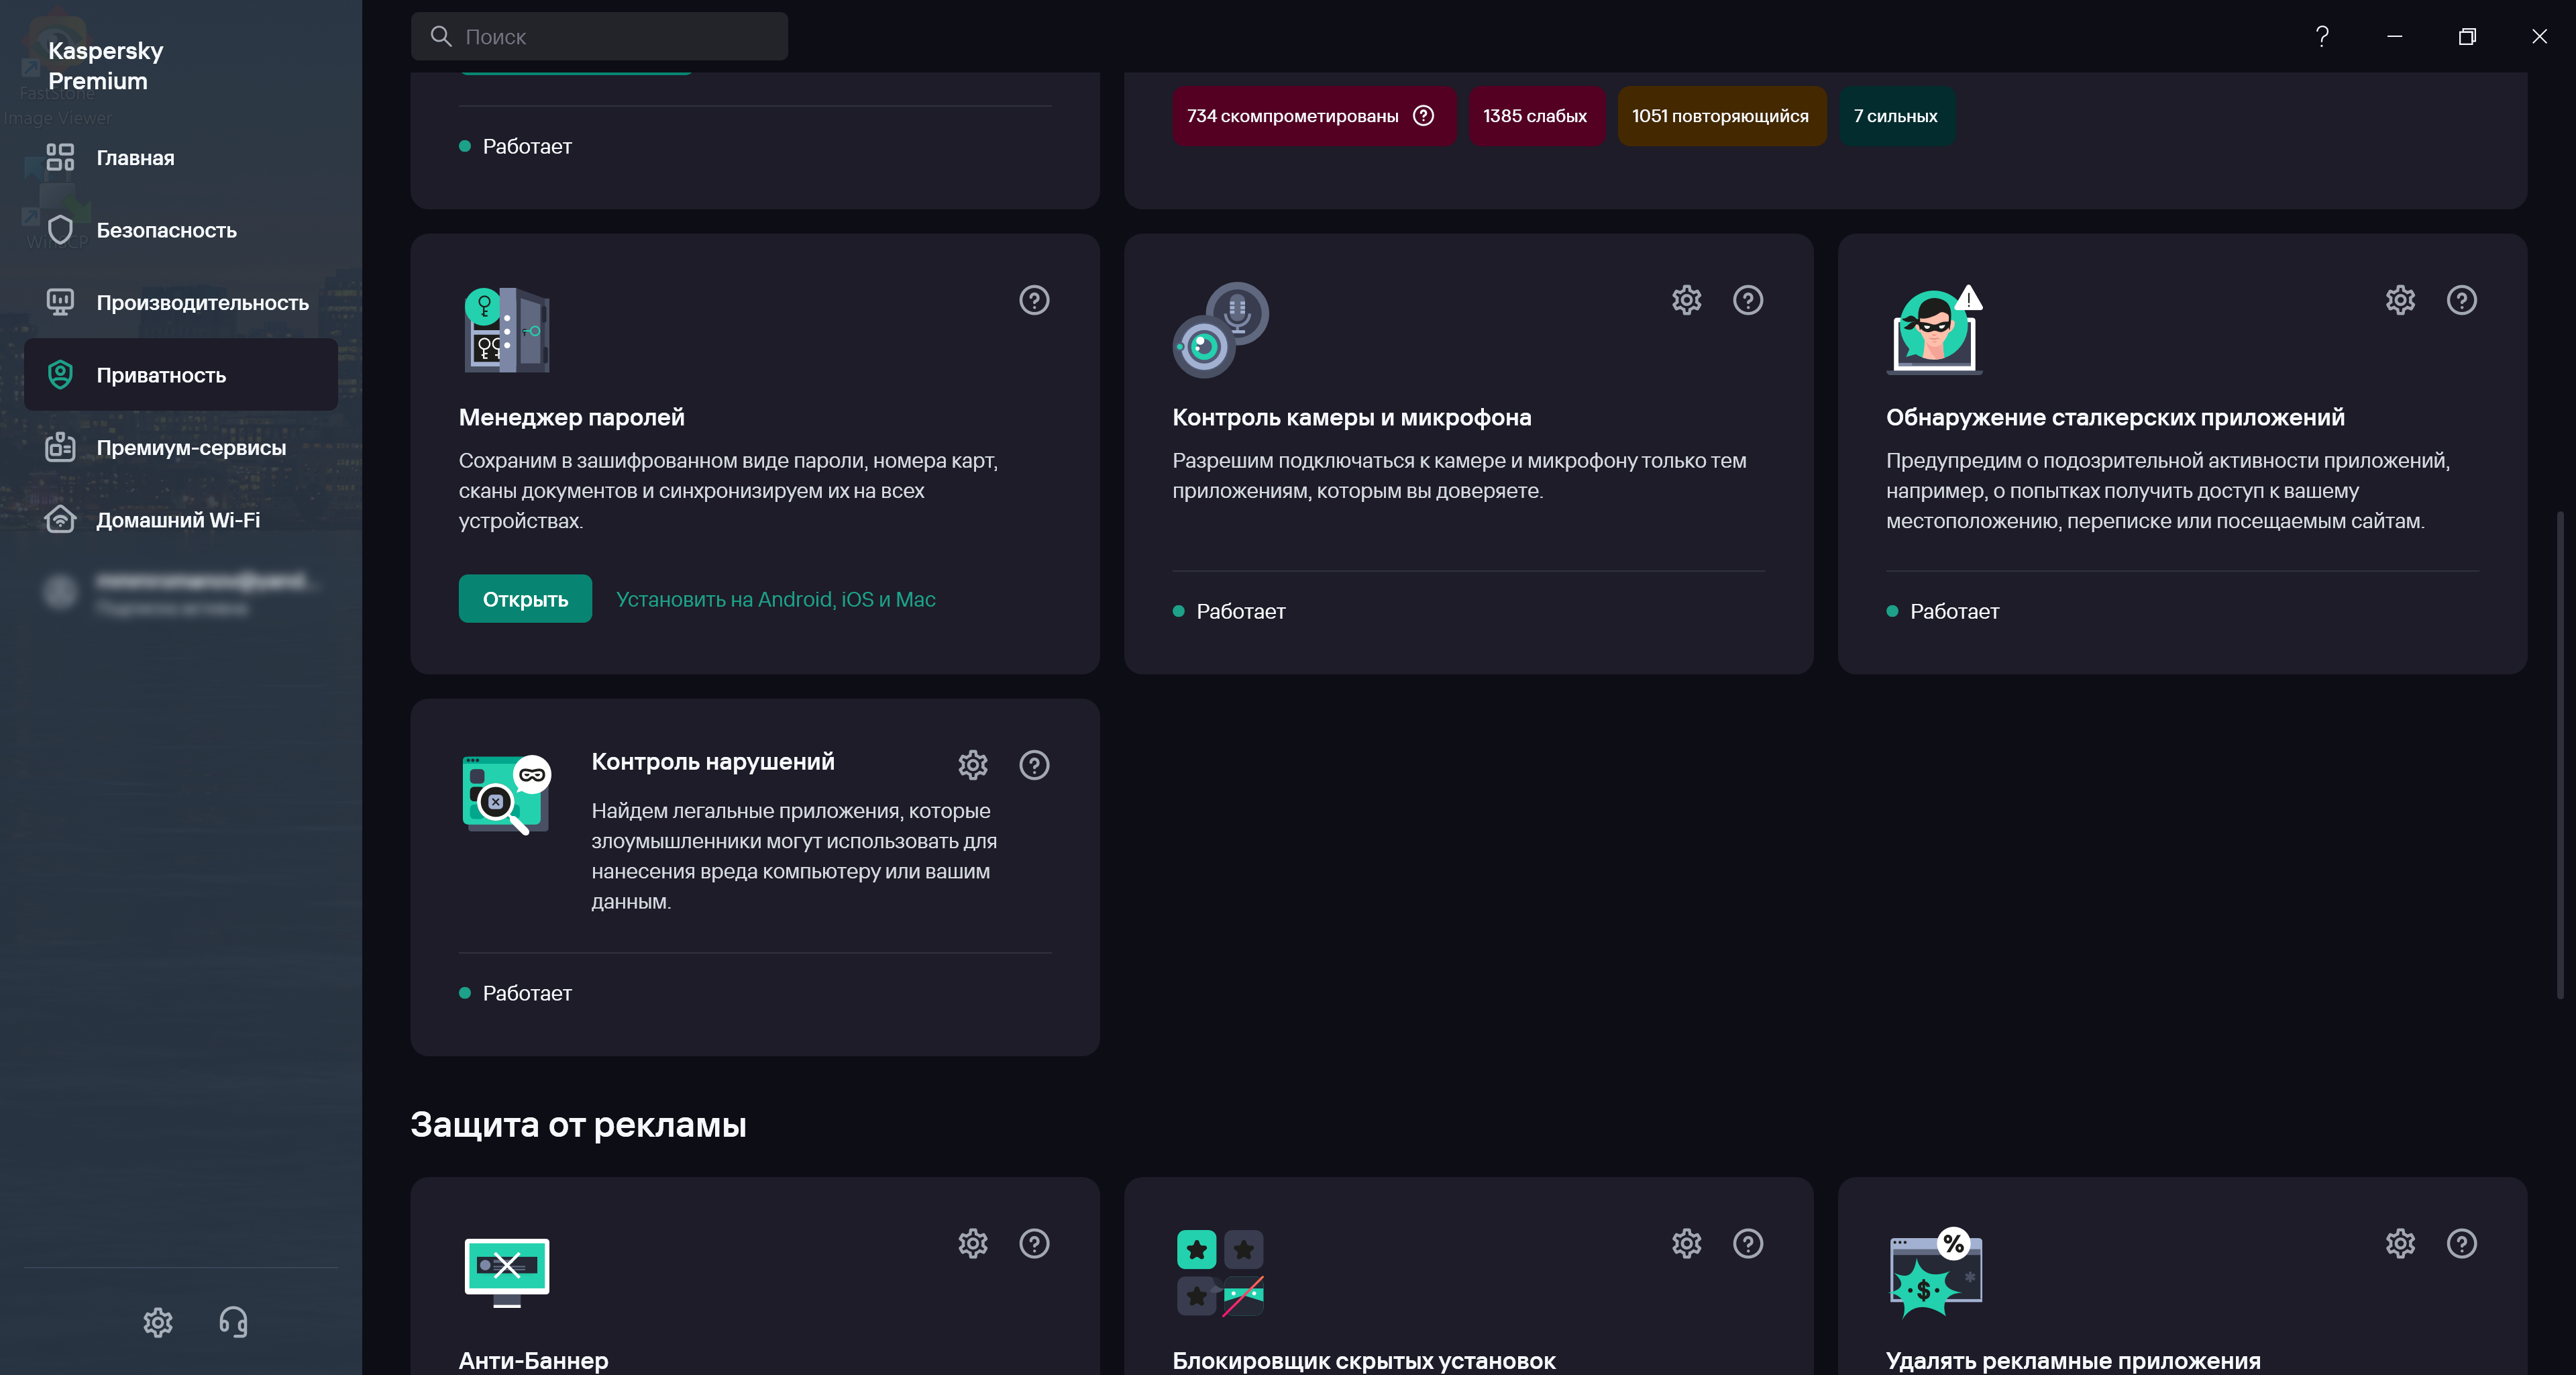This screenshot has height=1375, width=2576.
Task: Go to Главная section
Action: [x=135, y=158]
